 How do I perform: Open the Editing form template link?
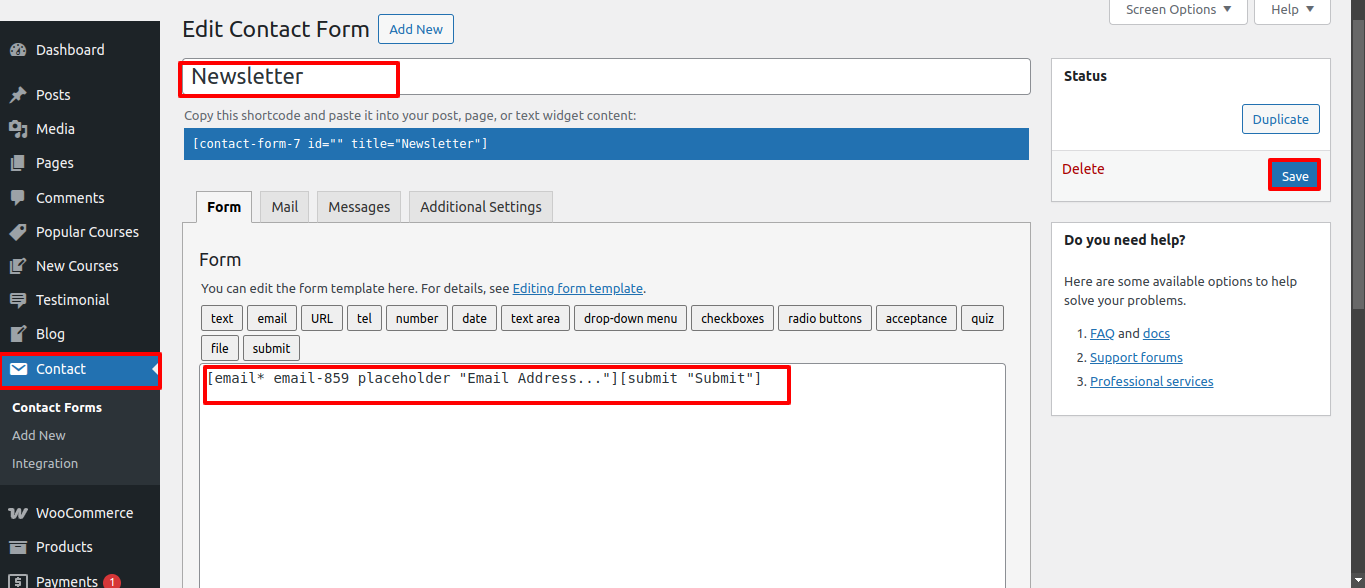point(577,288)
